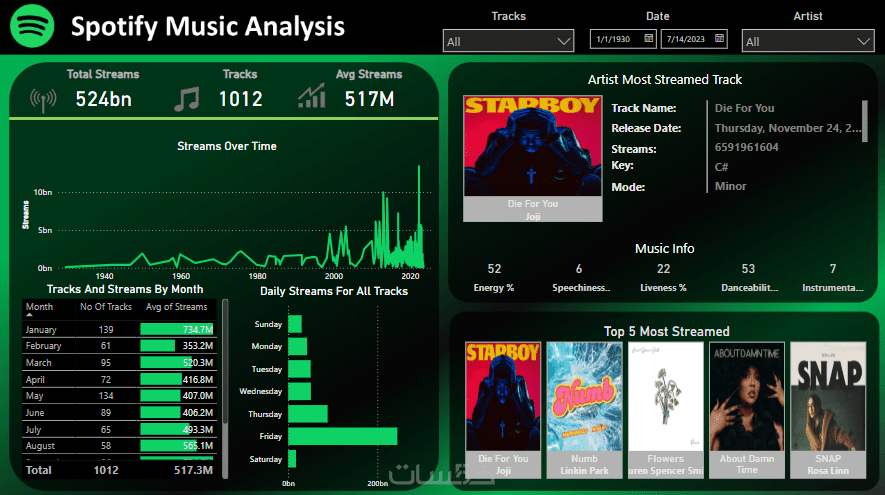Click the Total row value 517.3M
The width and height of the screenshot is (885, 495).
[x=194, y=470]
